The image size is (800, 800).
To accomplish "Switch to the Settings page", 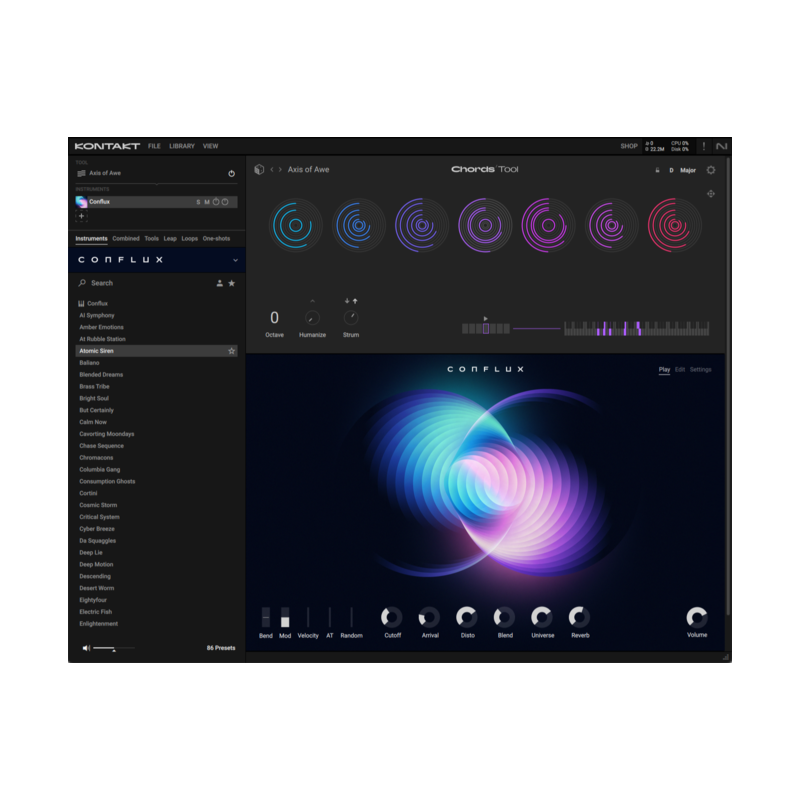I will (701, 369).
